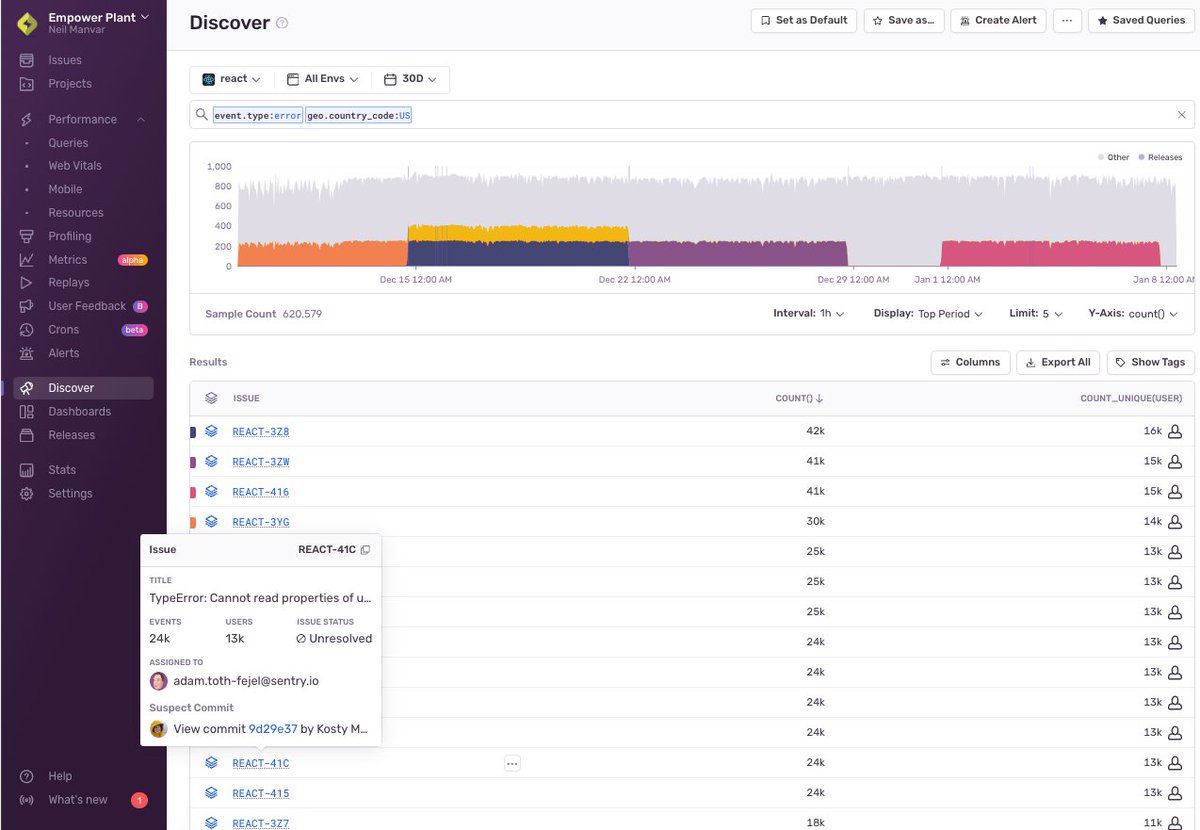
Task: Click the Metrics chart icon
Action: point(27,260)
